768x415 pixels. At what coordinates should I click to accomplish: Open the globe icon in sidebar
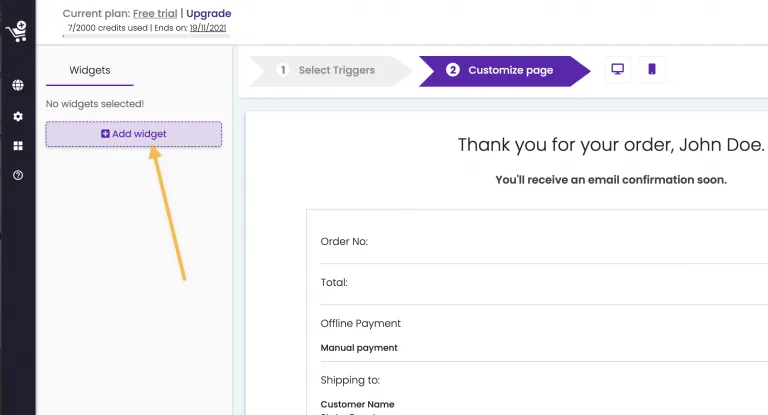pos(18,85)
